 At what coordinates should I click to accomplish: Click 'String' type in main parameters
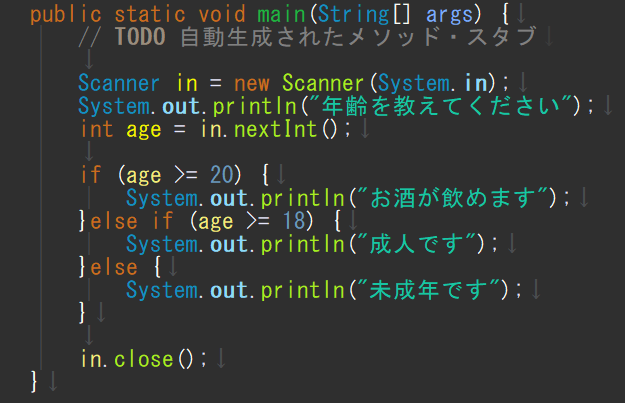tap(354, 15)
